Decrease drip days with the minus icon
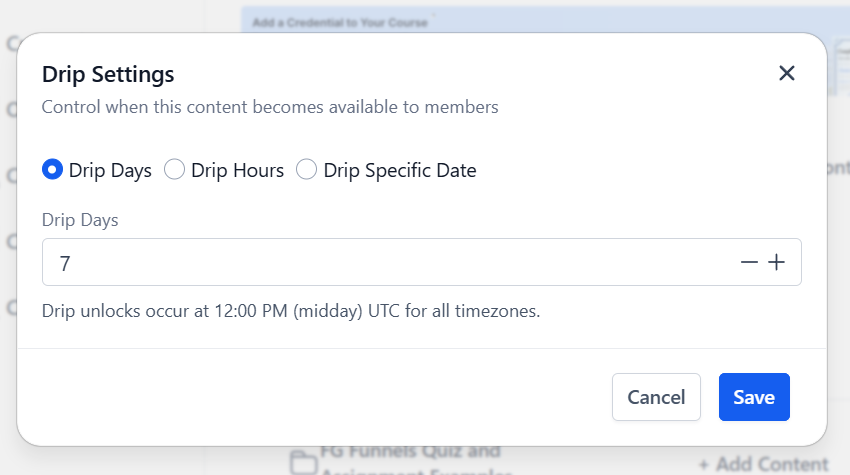 point(749,262)
